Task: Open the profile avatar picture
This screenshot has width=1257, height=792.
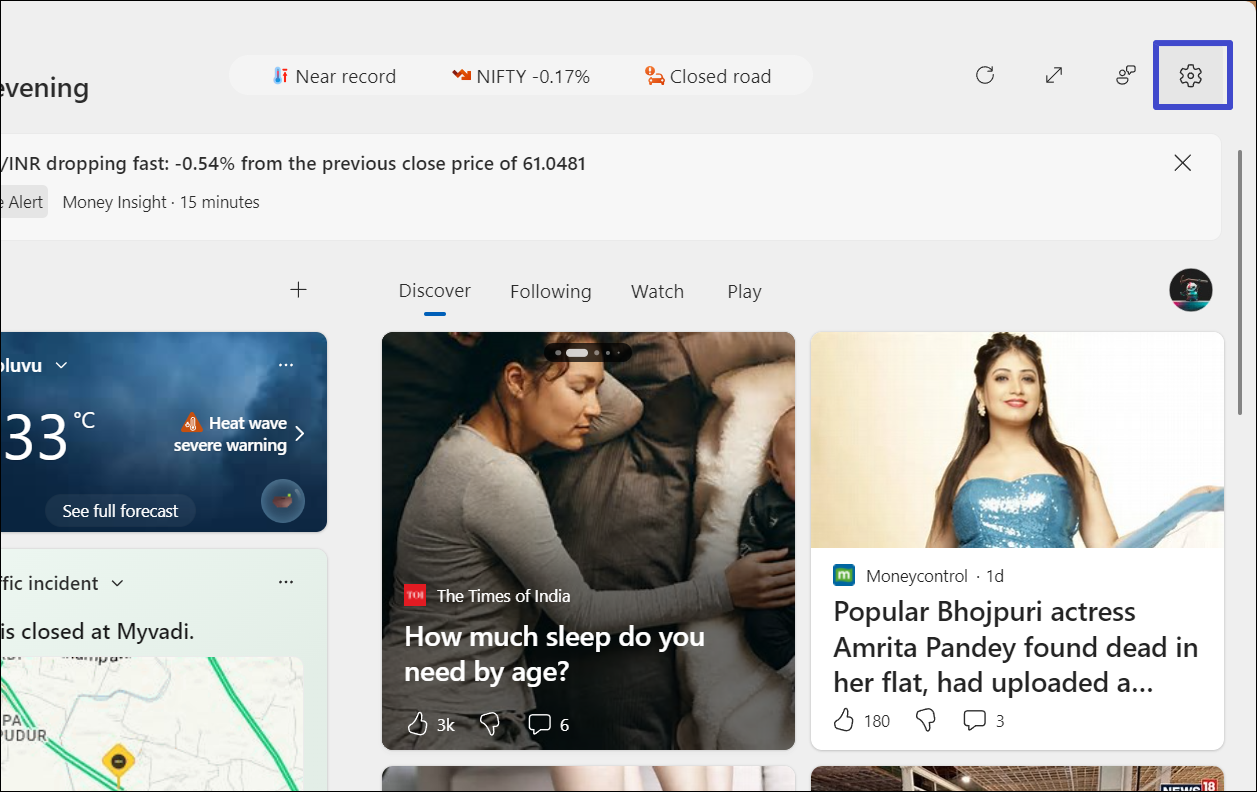Action: (1190, 290)
